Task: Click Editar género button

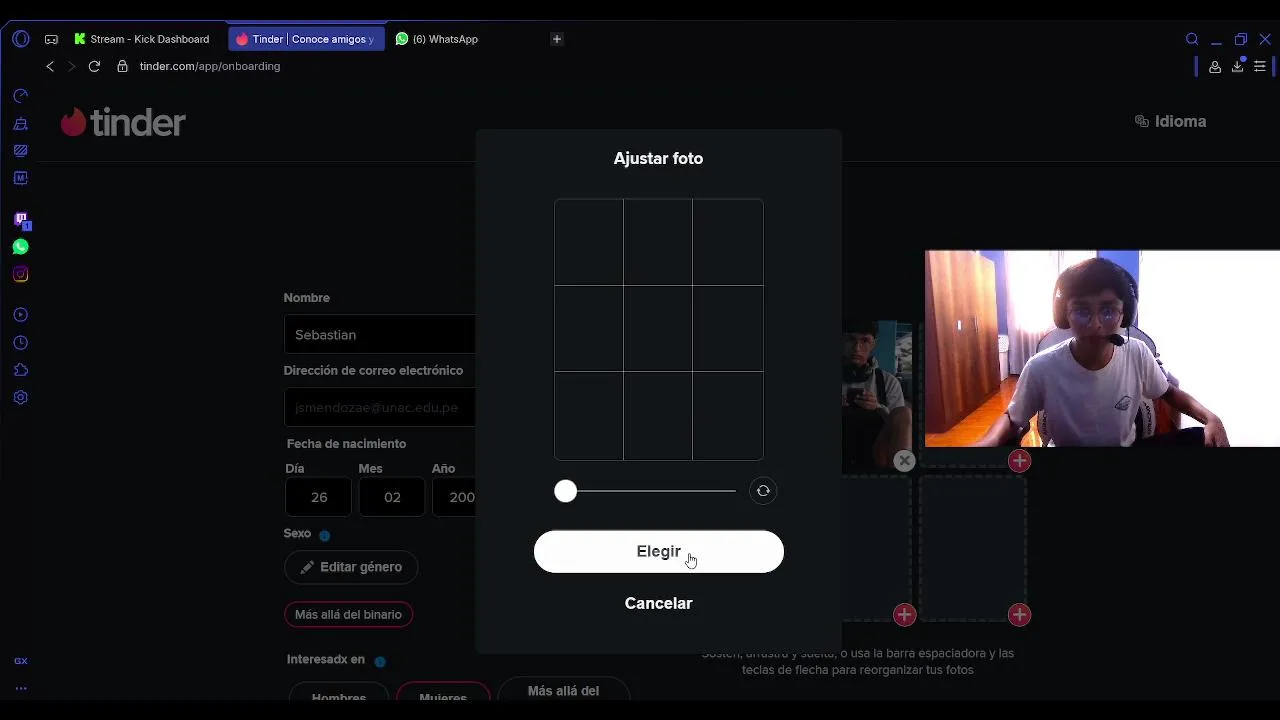Action: coord(351,567)
